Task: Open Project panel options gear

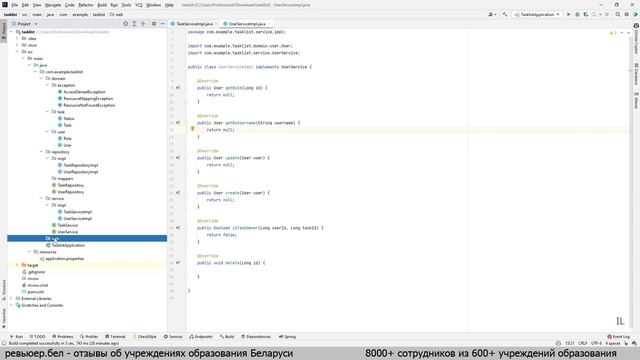Action: [154, 24]
